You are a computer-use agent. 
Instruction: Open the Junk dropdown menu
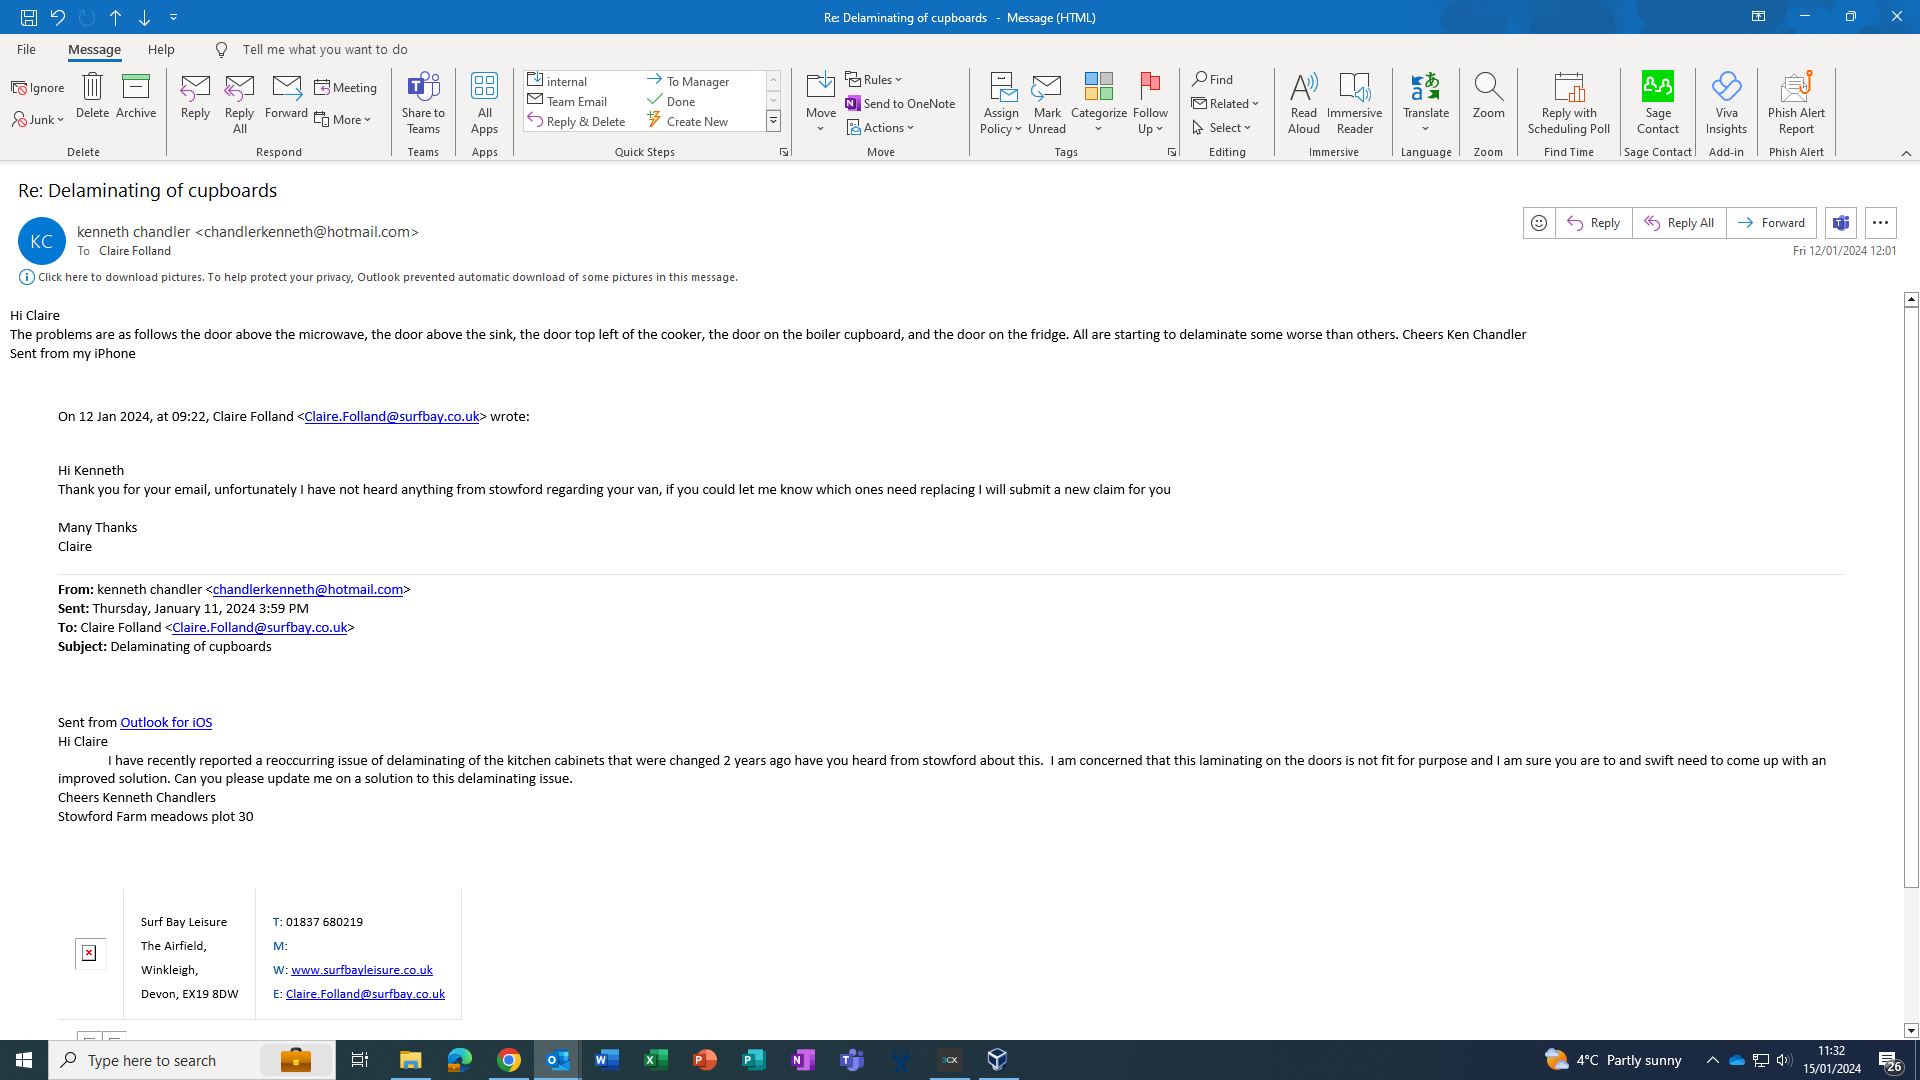click(40, 120)
